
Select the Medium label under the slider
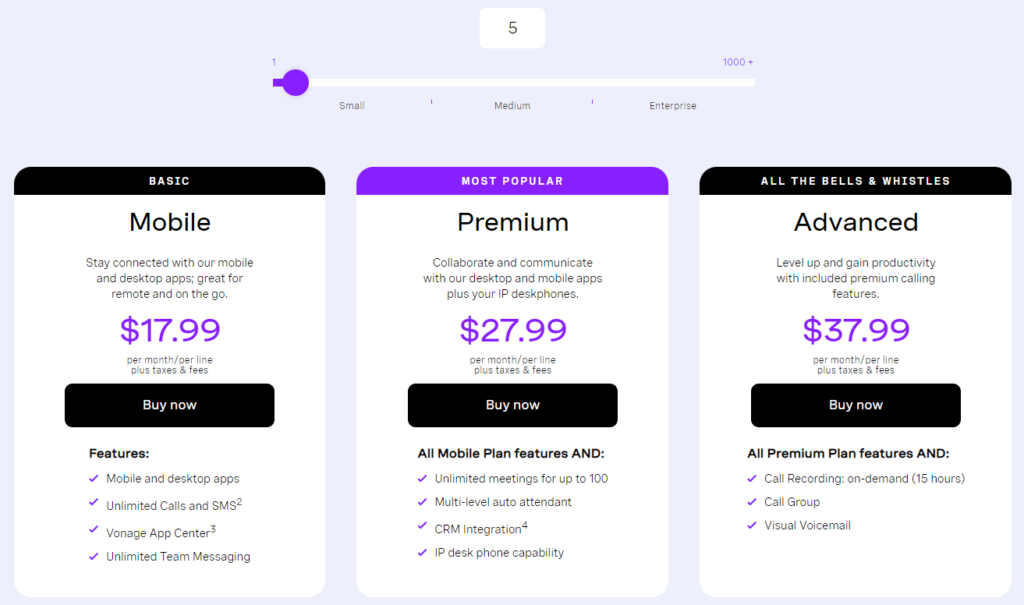pos(512,105)
